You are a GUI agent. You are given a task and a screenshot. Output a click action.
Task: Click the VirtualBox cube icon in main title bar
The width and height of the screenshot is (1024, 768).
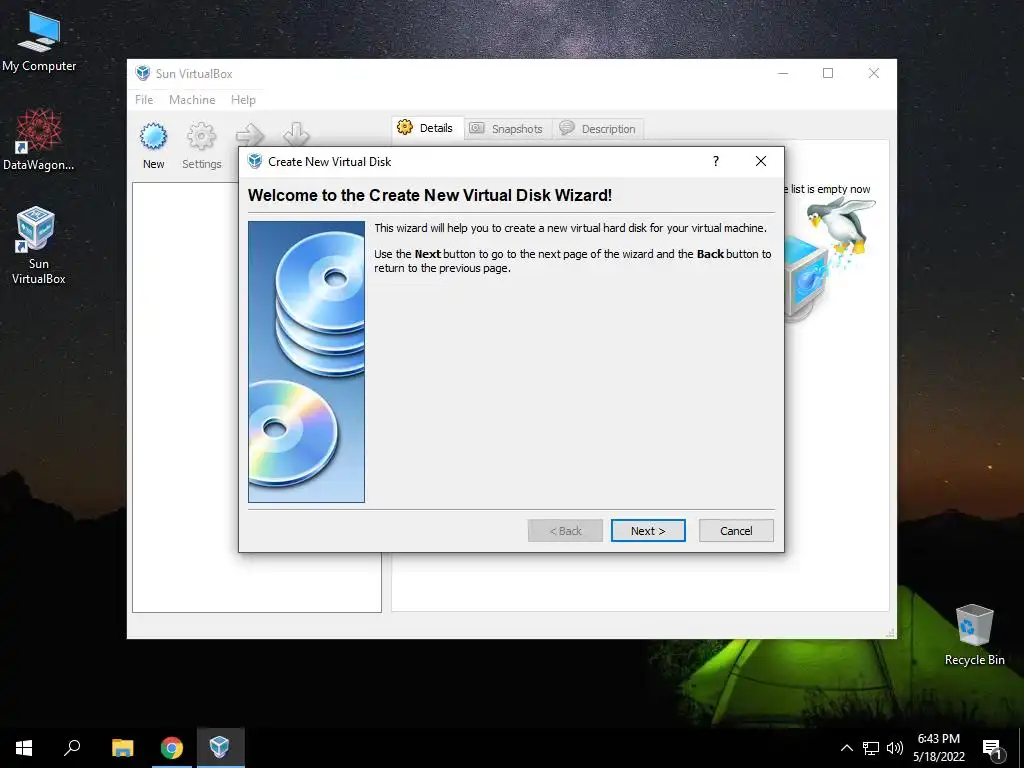142,73
